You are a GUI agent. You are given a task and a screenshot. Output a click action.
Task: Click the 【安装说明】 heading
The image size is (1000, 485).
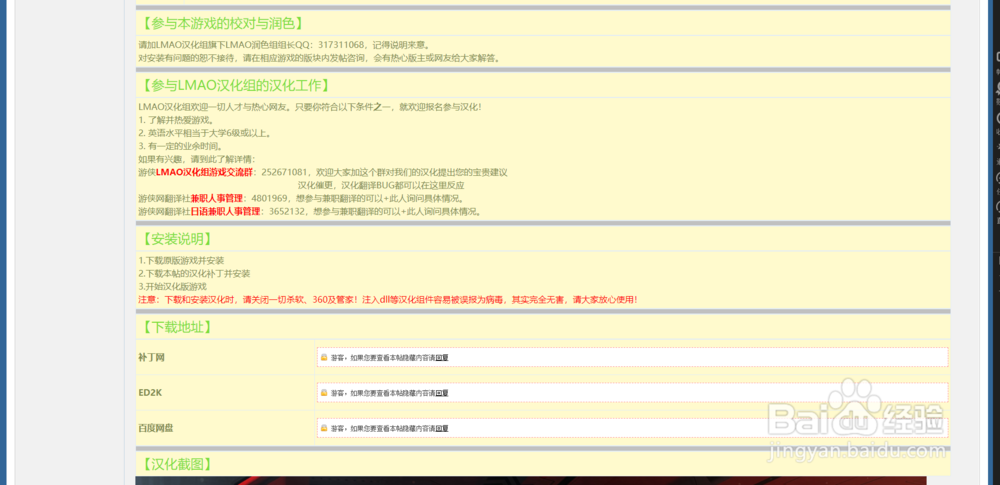click(x=175, y=239)
